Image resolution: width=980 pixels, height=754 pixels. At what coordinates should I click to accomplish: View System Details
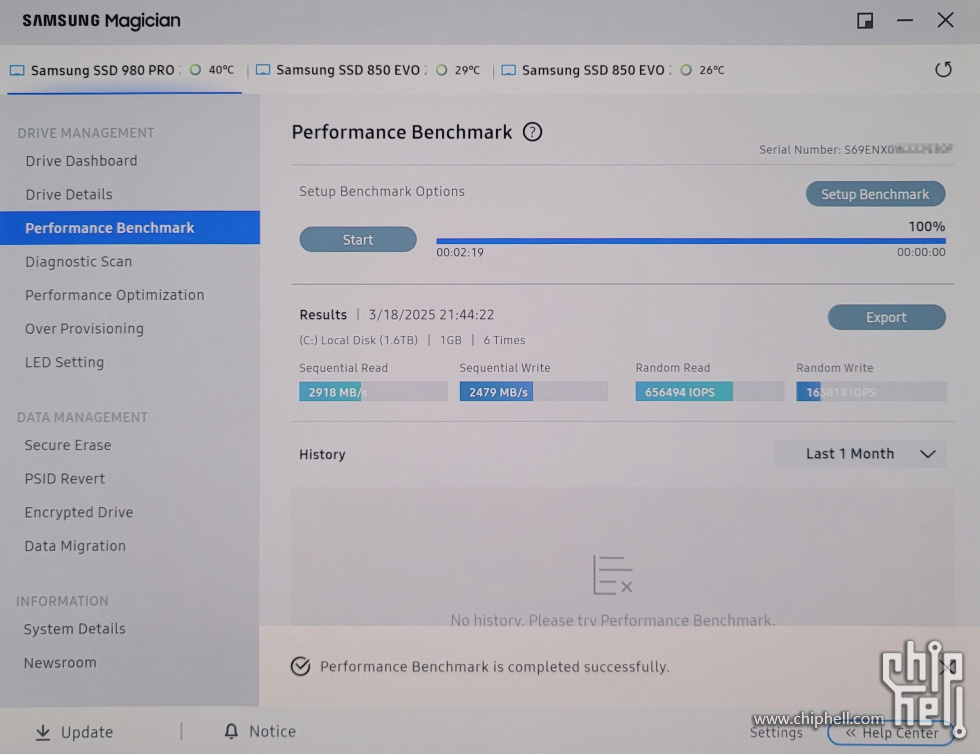74,629
